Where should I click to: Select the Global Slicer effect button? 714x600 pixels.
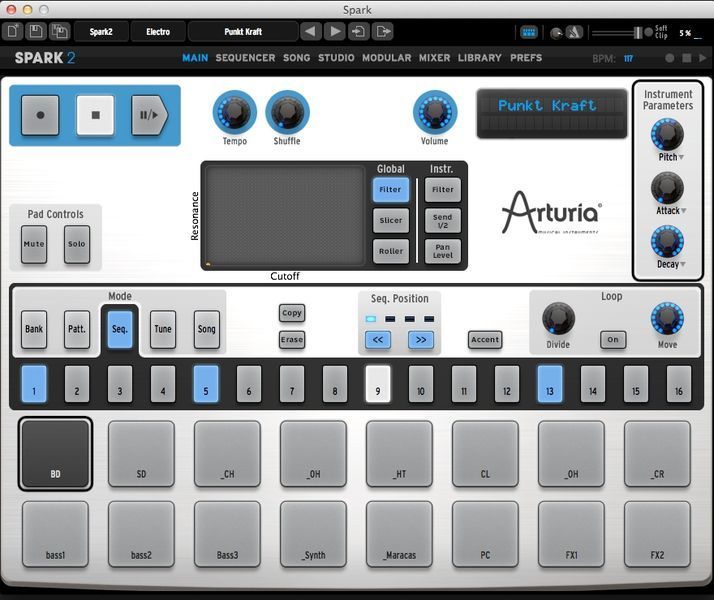tap(391, 220)
